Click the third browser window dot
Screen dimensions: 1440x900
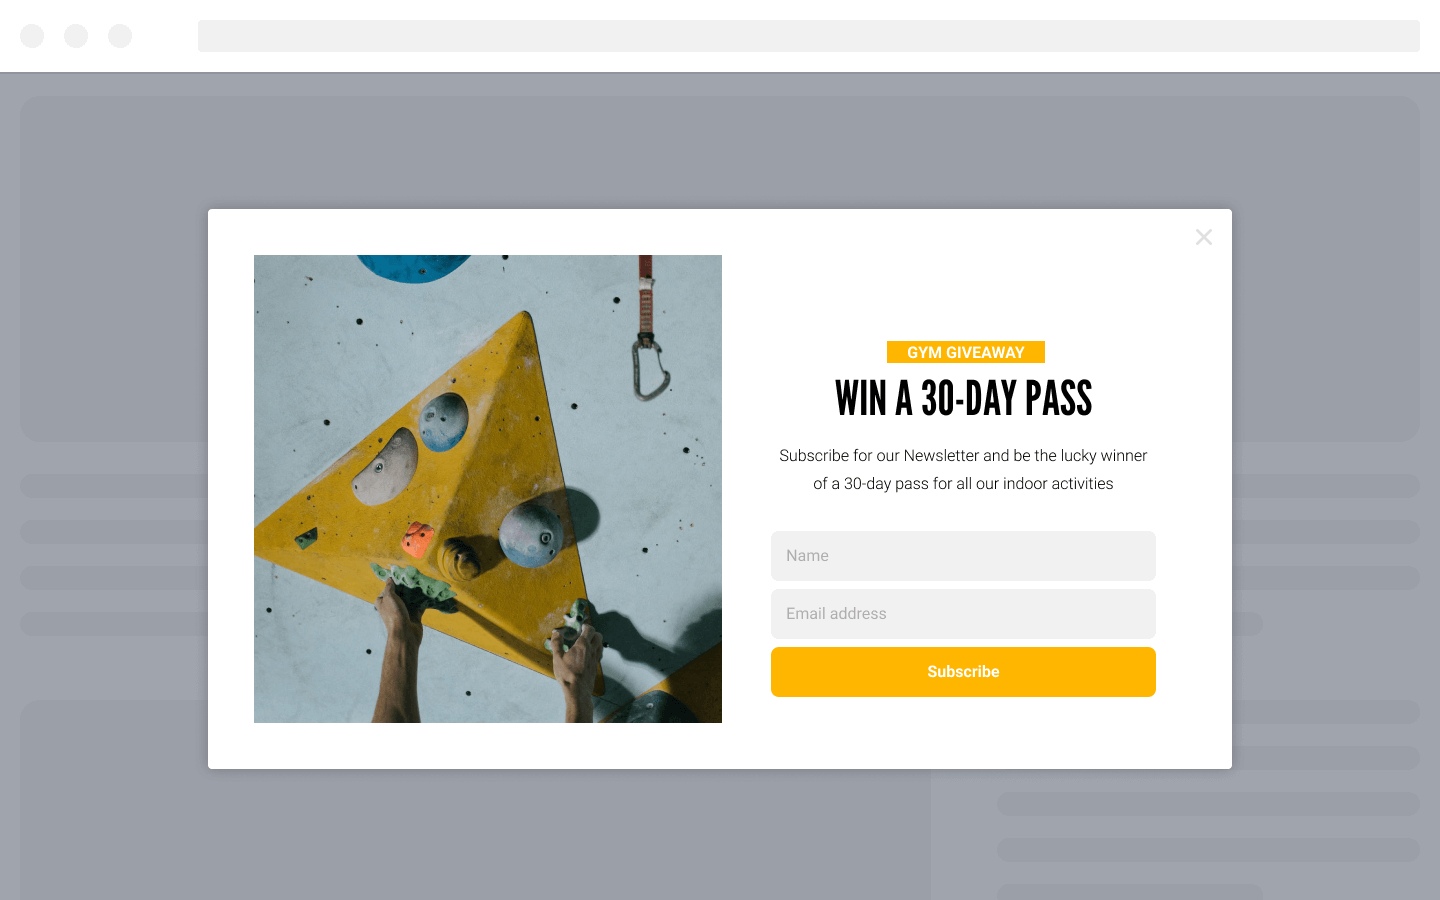click(x=120, y=36)
